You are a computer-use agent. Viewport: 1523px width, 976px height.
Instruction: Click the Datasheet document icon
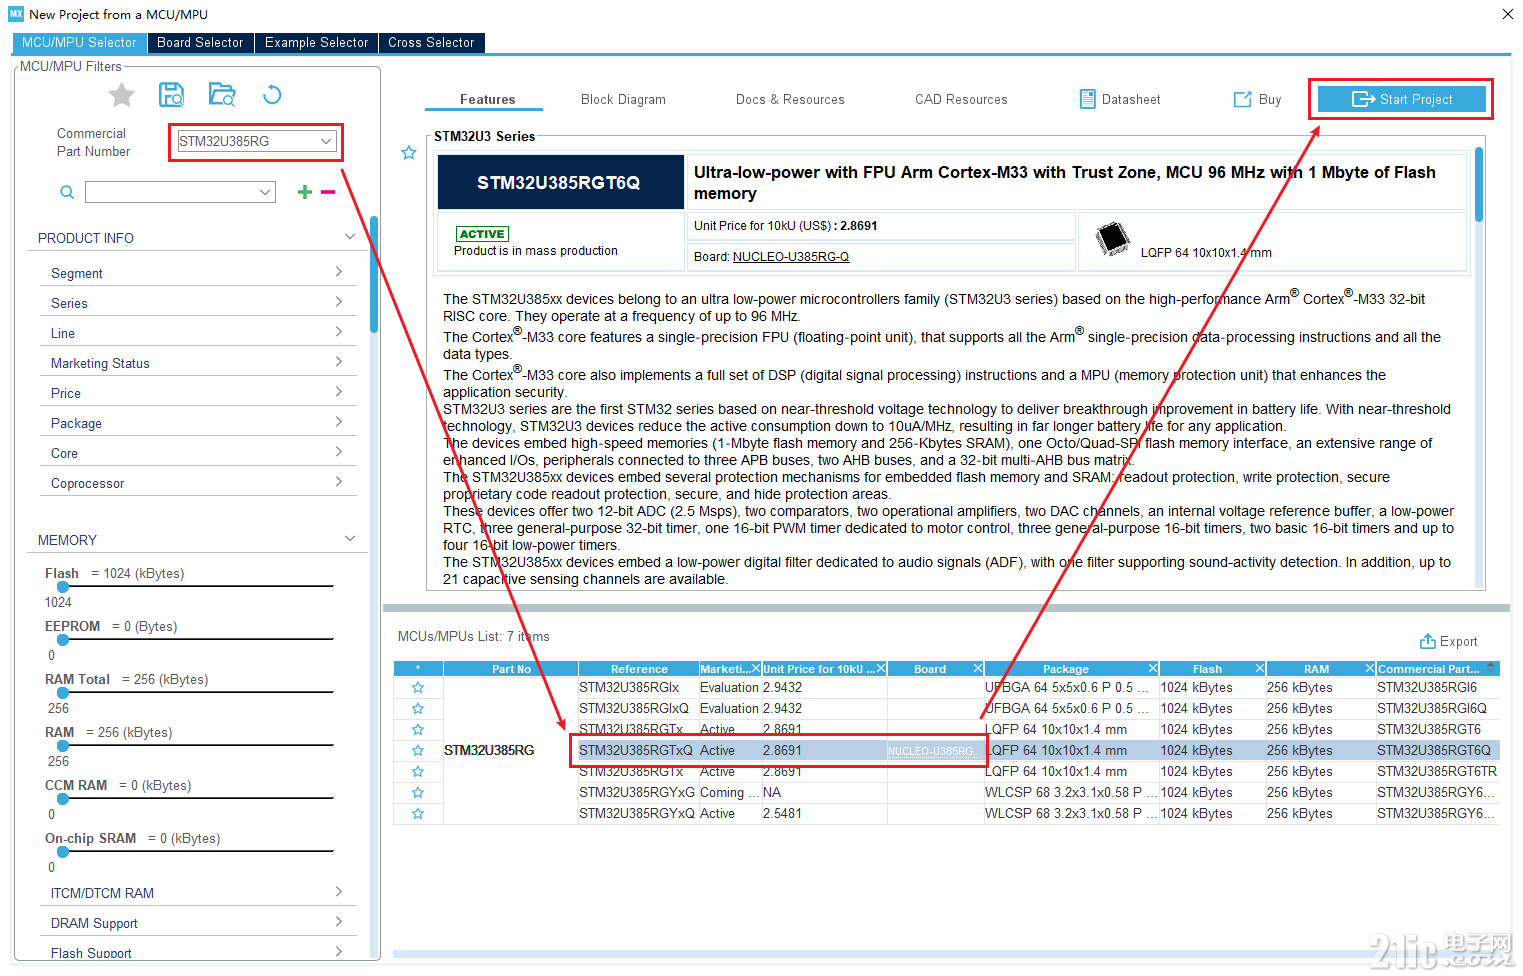click(1088, 99)
